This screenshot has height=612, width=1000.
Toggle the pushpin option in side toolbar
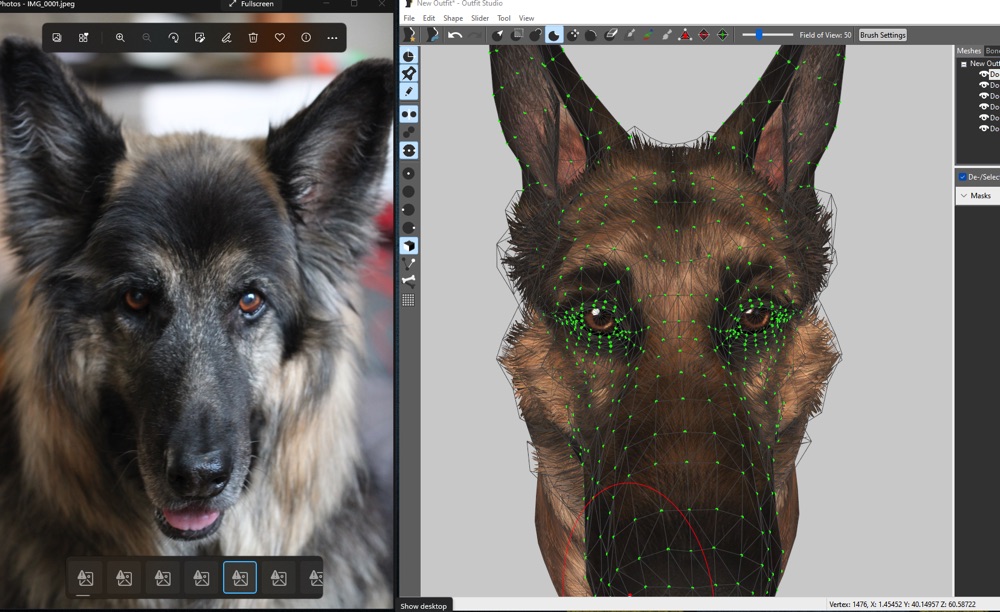tap(409, 74)
